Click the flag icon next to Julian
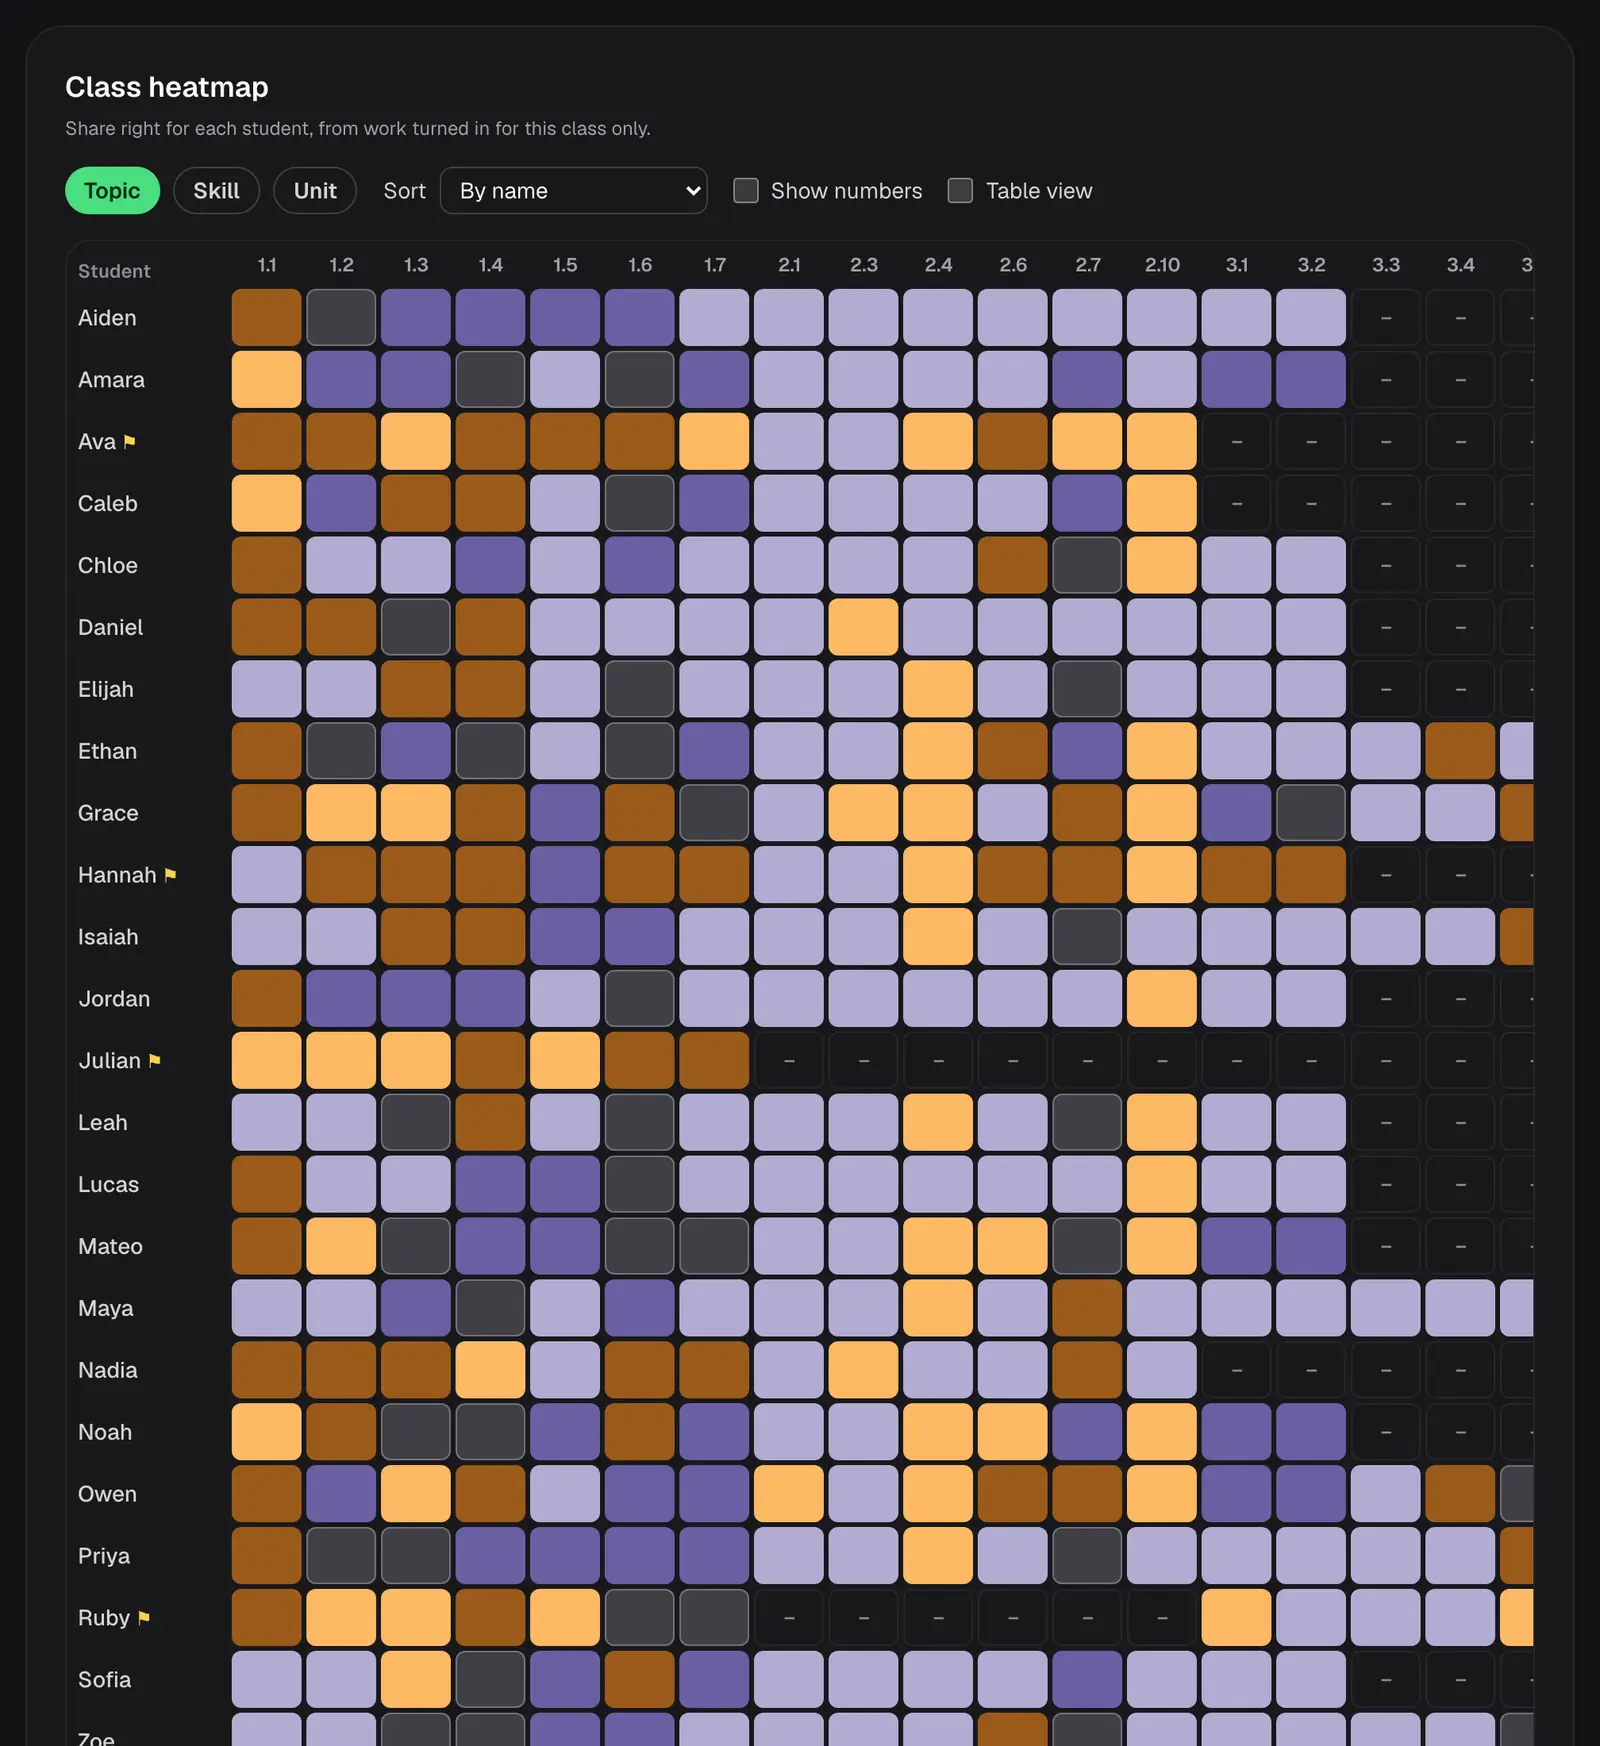Screen dimensions: 1600x1746 pos(154,1060)
